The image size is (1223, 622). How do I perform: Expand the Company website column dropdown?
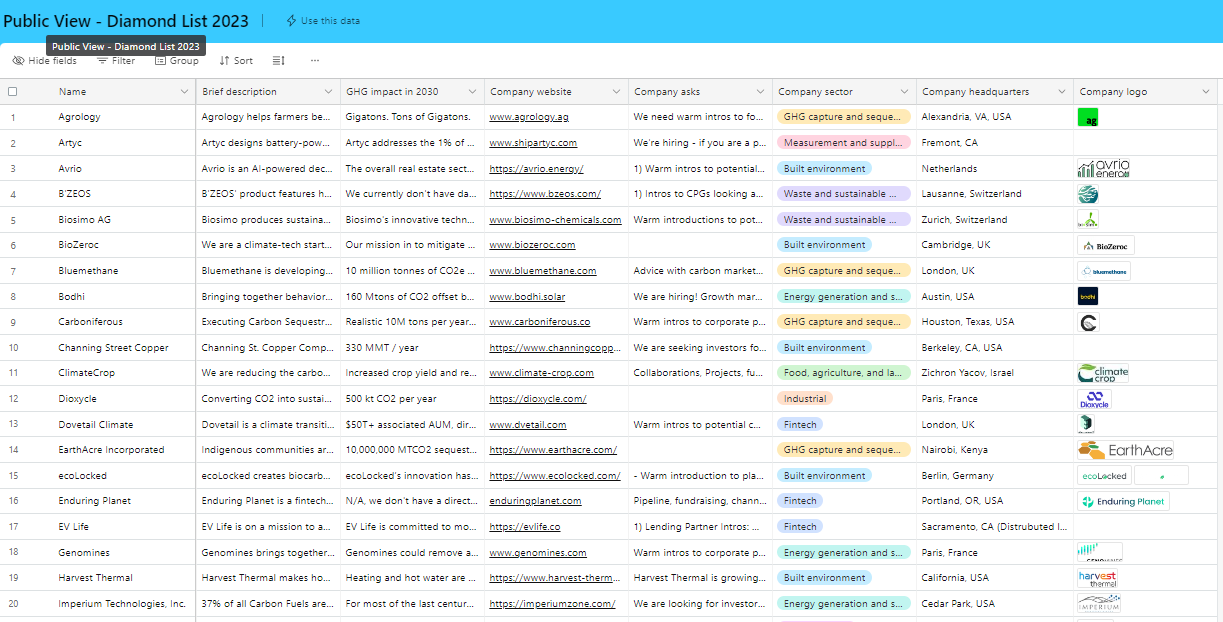[616, 92]
